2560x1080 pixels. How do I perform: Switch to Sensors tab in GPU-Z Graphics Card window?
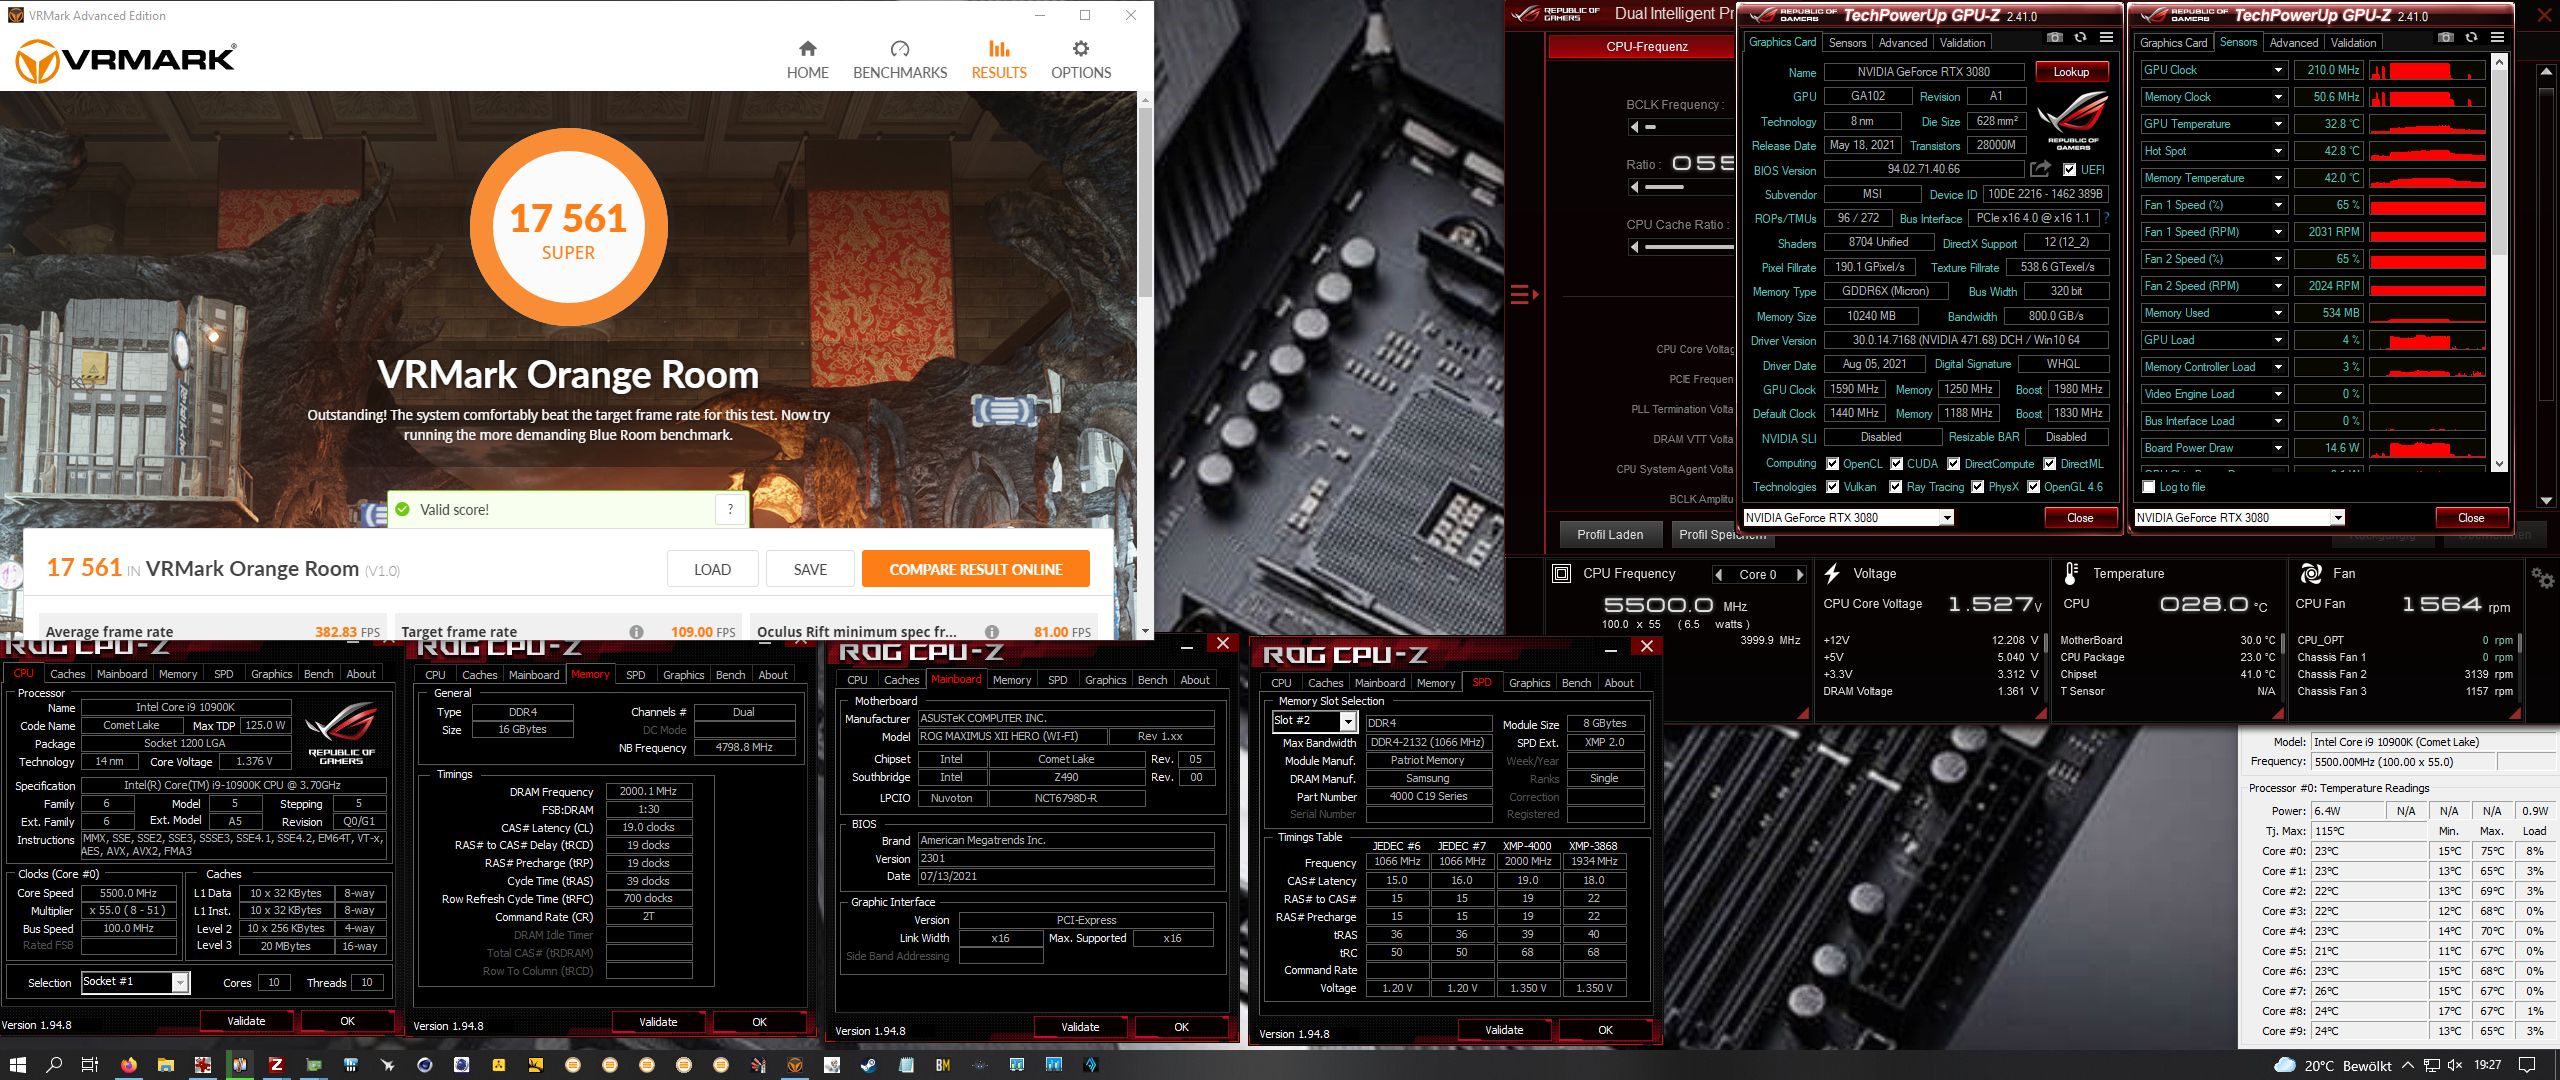(1847, 43)
